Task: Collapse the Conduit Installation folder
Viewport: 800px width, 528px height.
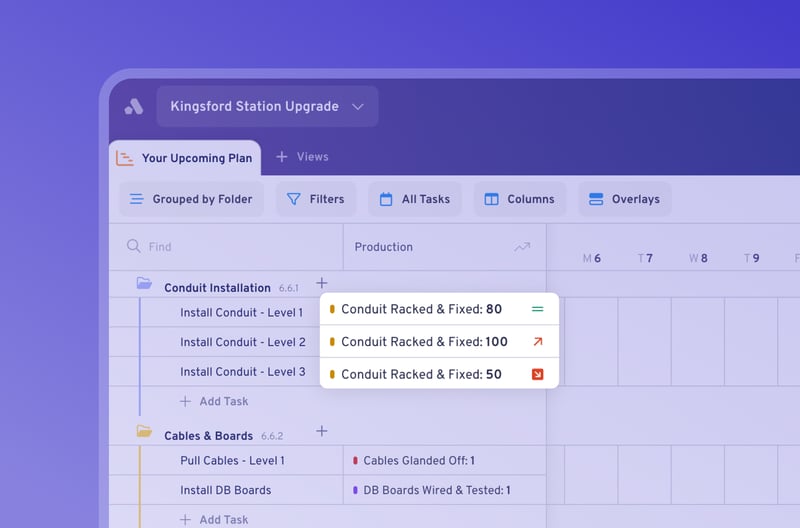Action: [x=144, y=283]
